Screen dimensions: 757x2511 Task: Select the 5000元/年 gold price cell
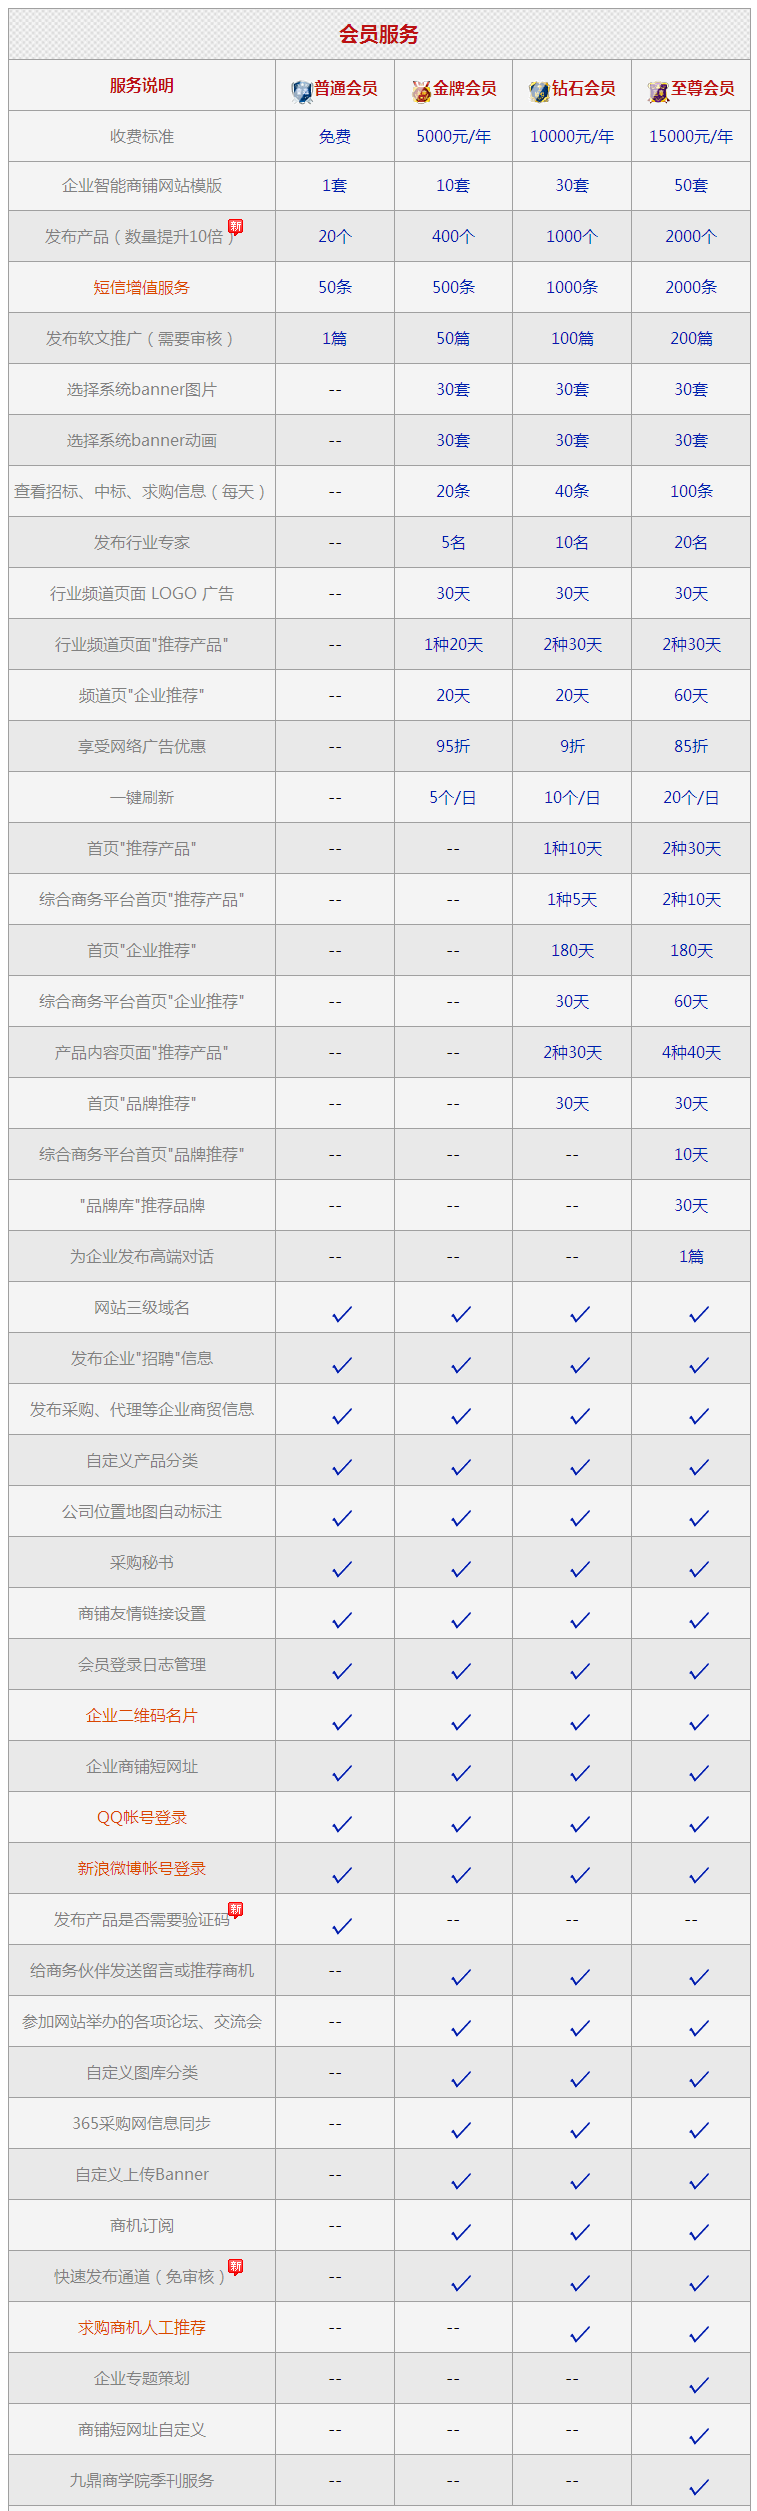pyautogui.click(x=453, y=136)
